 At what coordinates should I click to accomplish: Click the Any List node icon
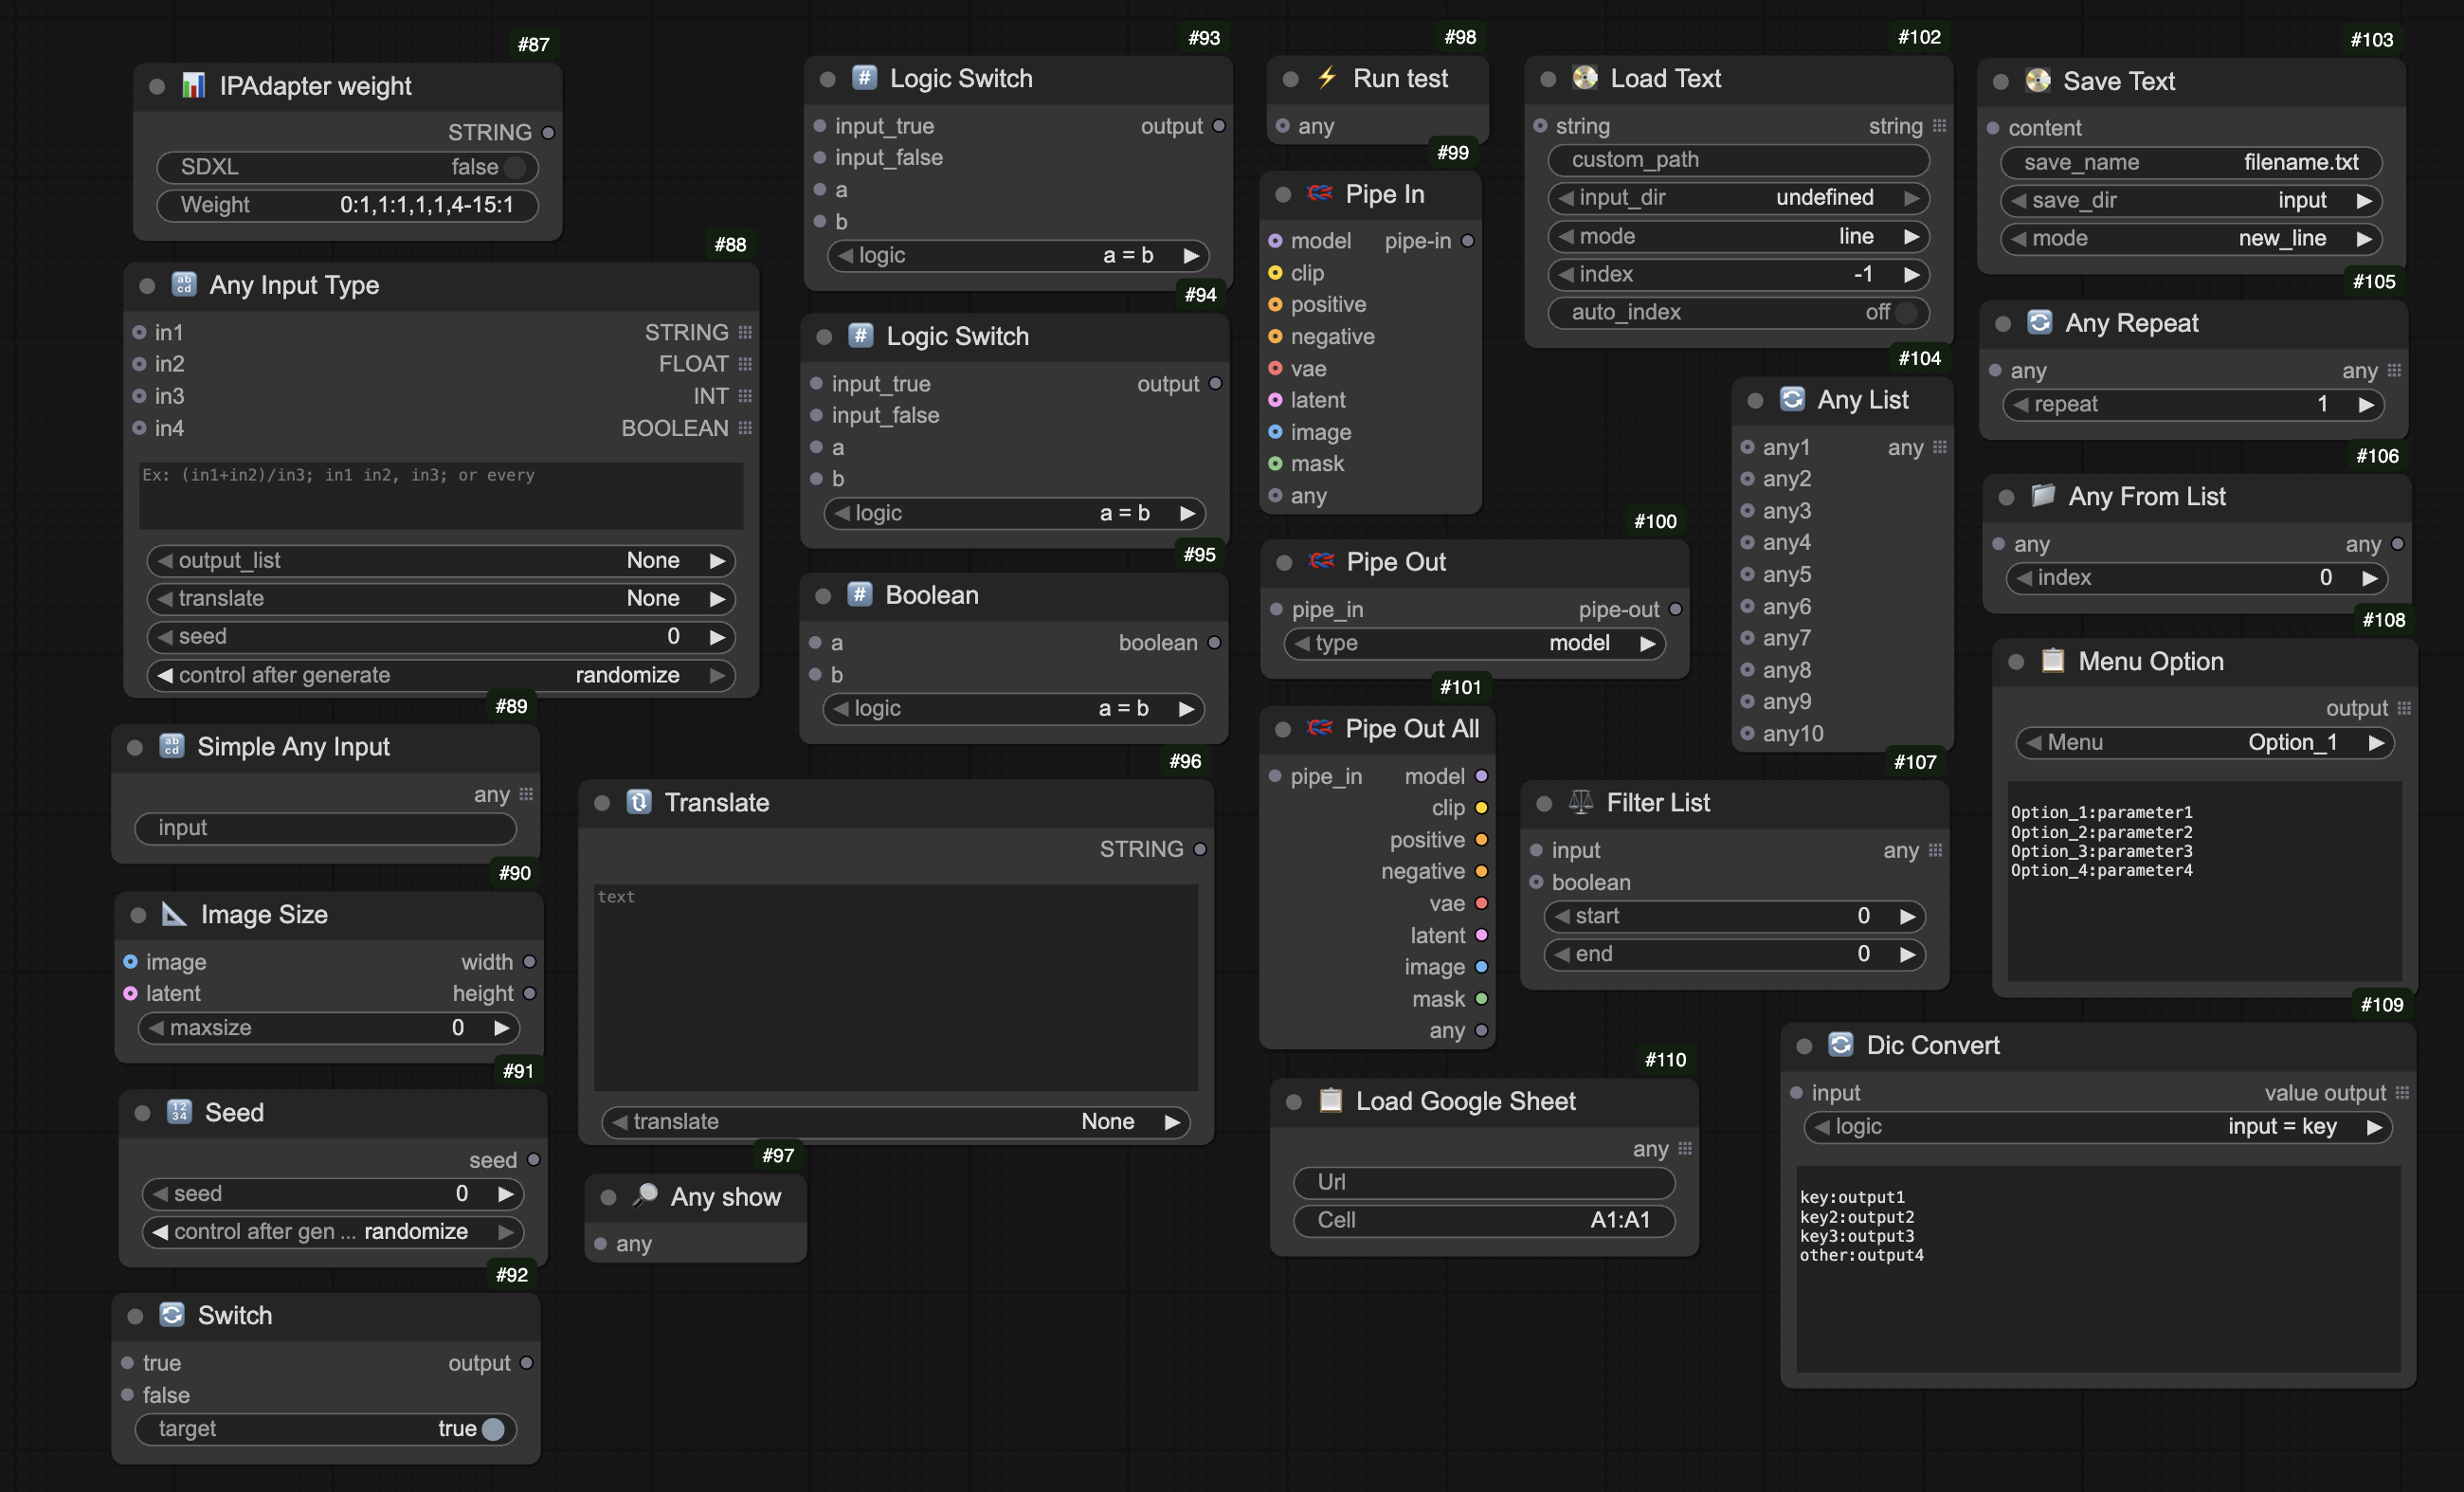pyautogui.click(x=1792, y=400)
